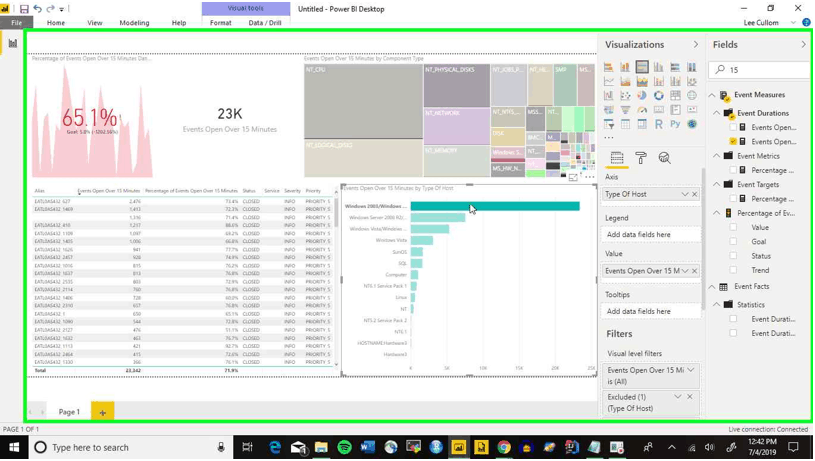815x461 pixels.
Task: Check the Goal field checkbox
Action: (x=733, y=242)
